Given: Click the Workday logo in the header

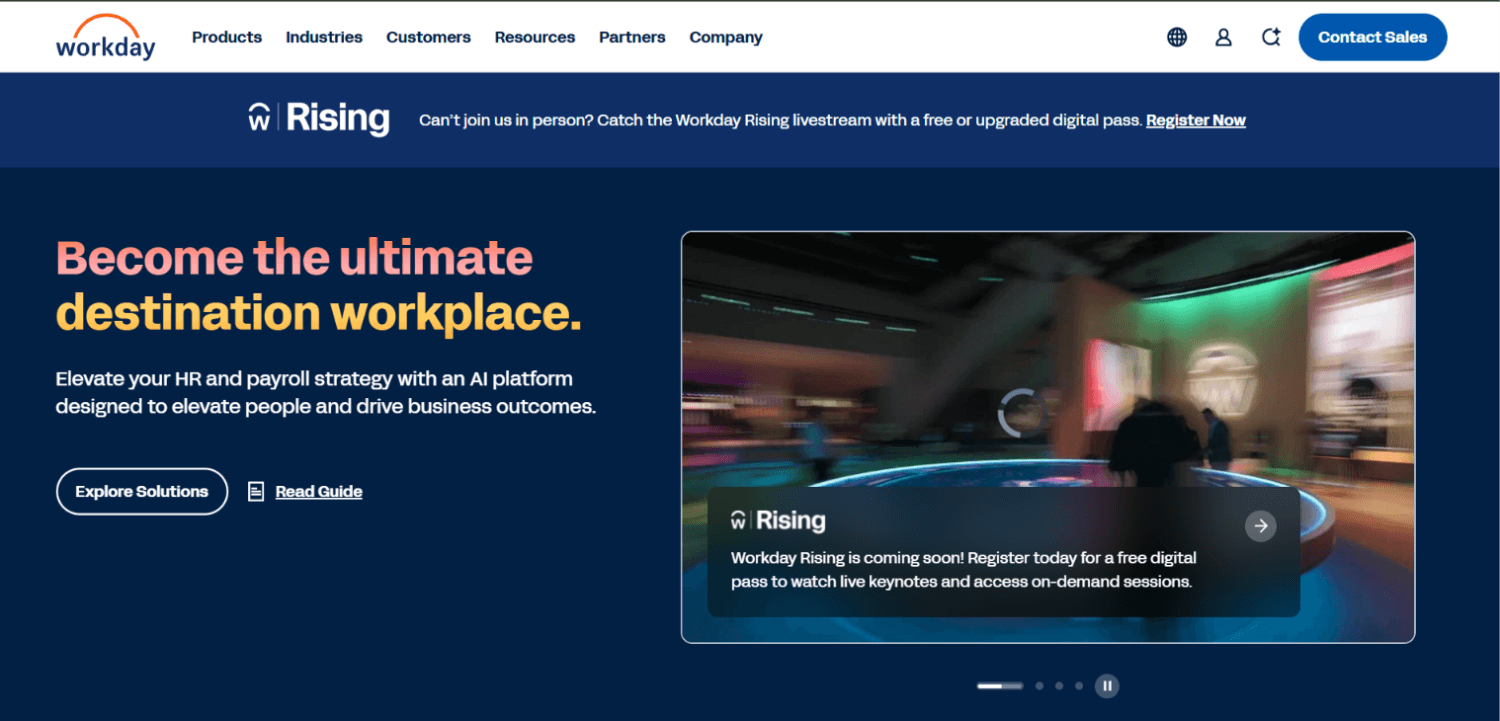Looking at the screenshot, I should click(106, 37).
